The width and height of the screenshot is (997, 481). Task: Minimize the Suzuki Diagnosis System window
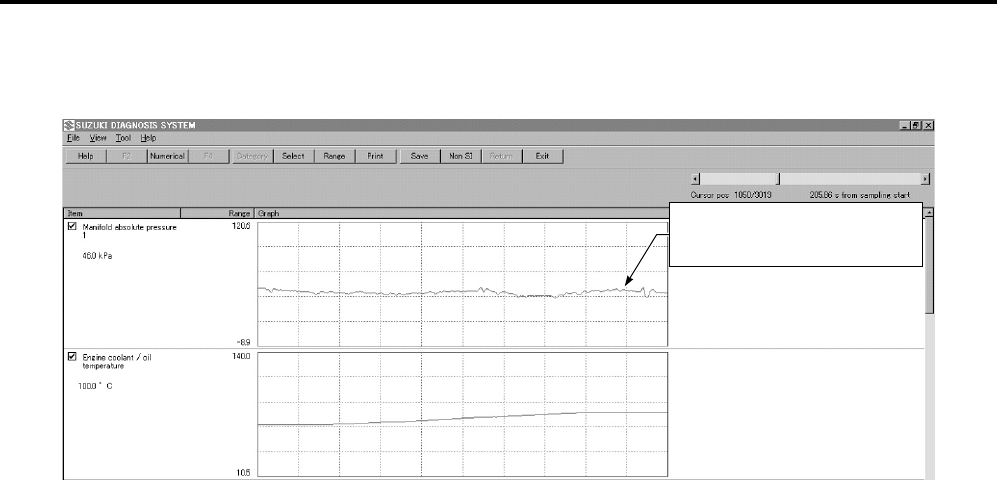[907, 125]
